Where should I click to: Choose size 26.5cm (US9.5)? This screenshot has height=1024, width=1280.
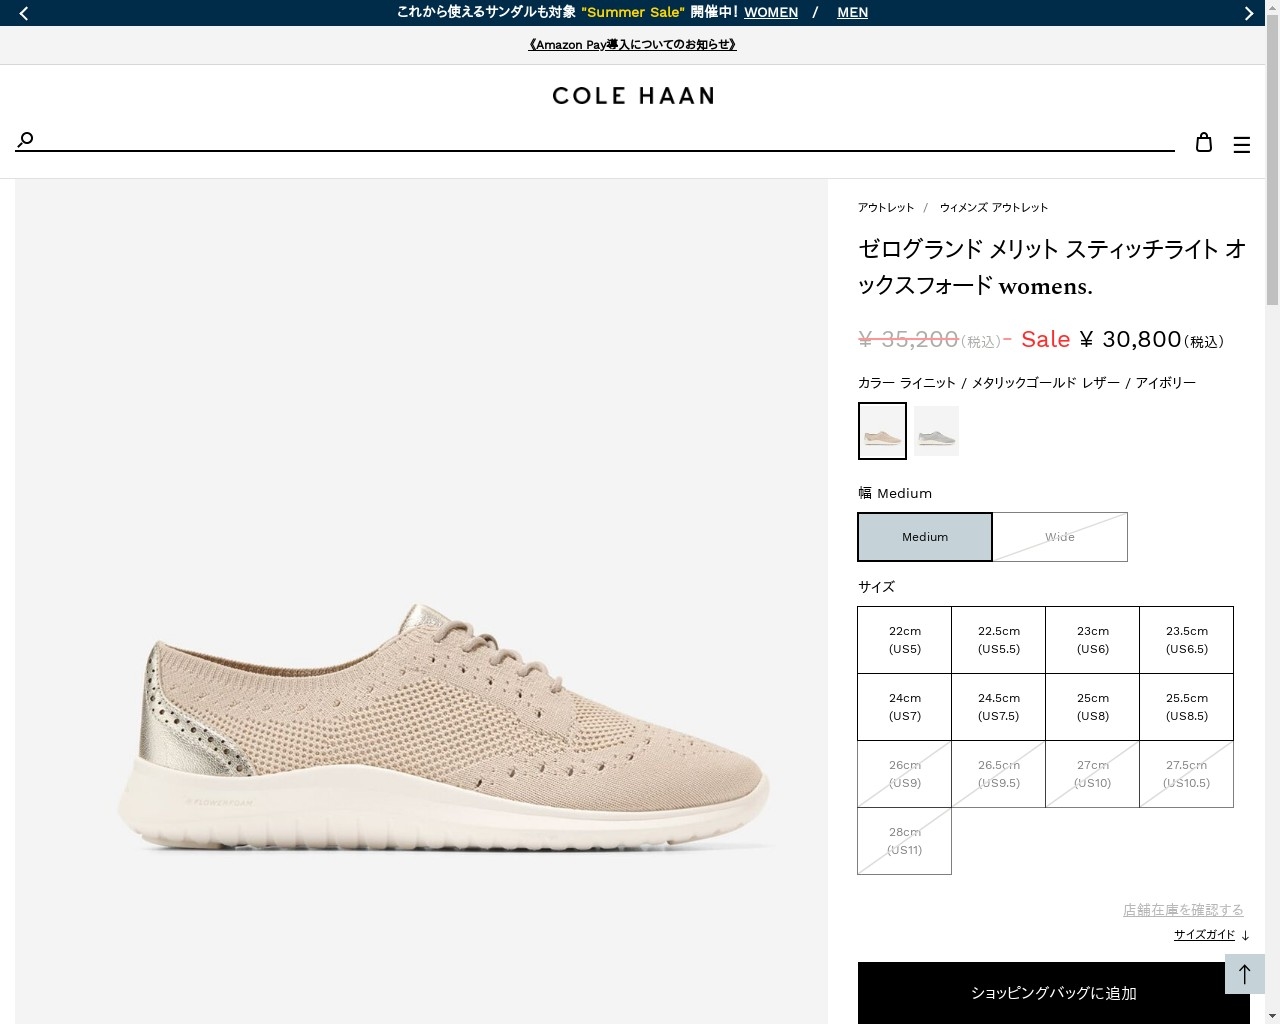click(x=999, y=774)
